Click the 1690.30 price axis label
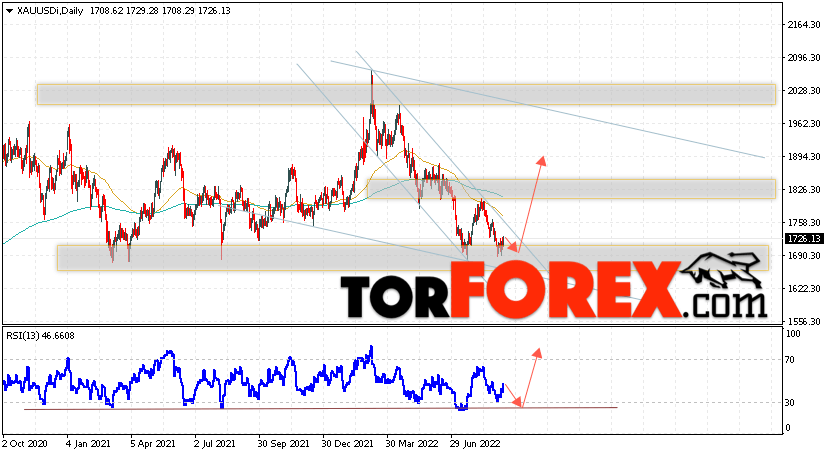Viewport: 828px width, 455px height. pyautogui.click(x=804, y=255)
